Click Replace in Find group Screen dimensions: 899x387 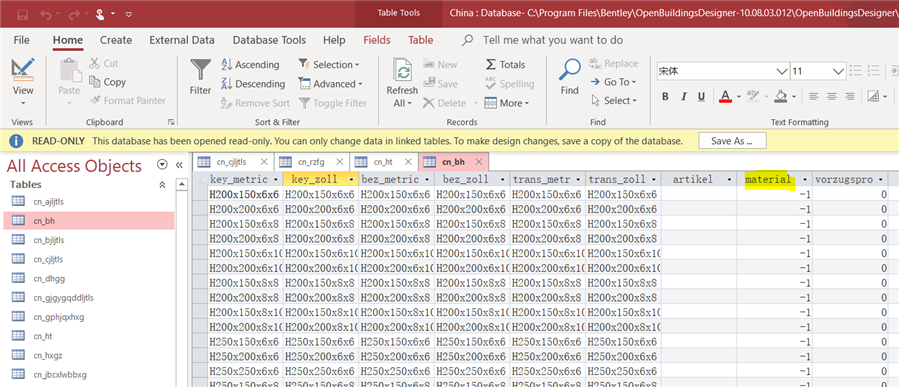tap(613, 64)
